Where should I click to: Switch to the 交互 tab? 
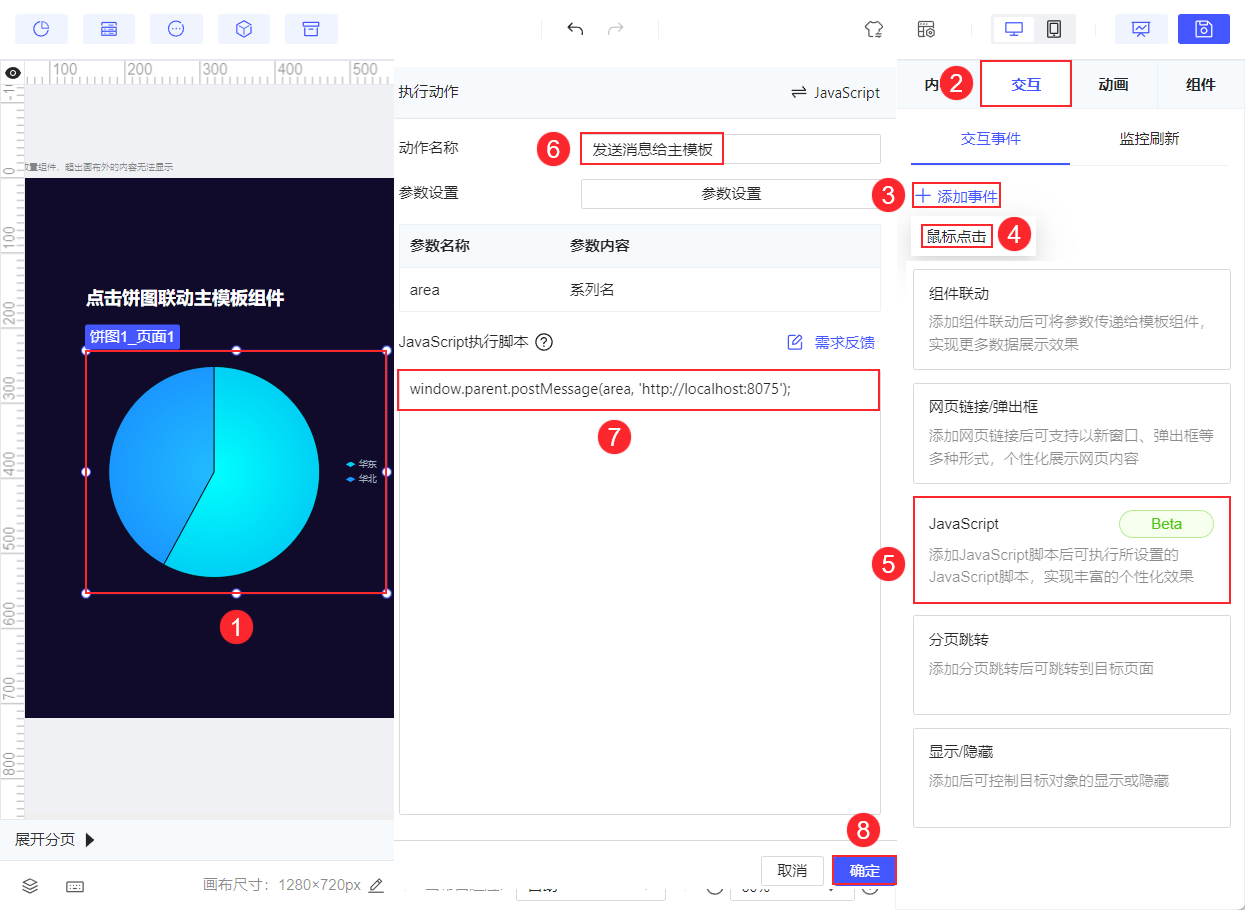point(1026,85)
